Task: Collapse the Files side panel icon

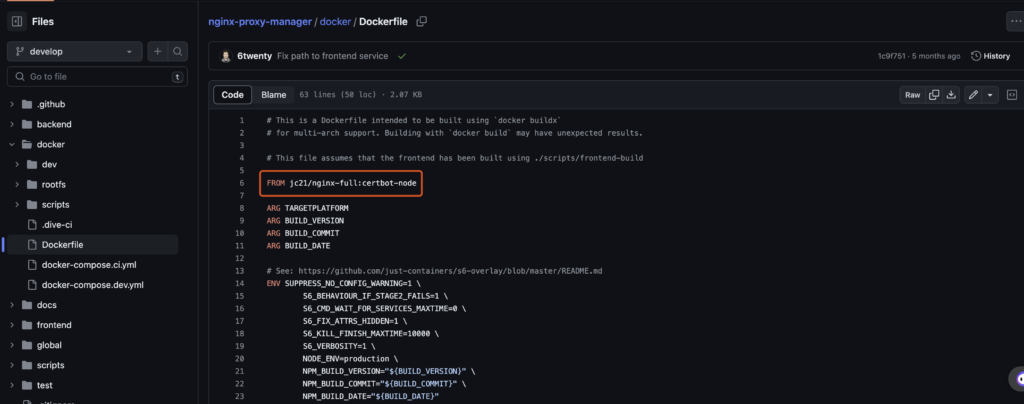Action: (17, 22)
